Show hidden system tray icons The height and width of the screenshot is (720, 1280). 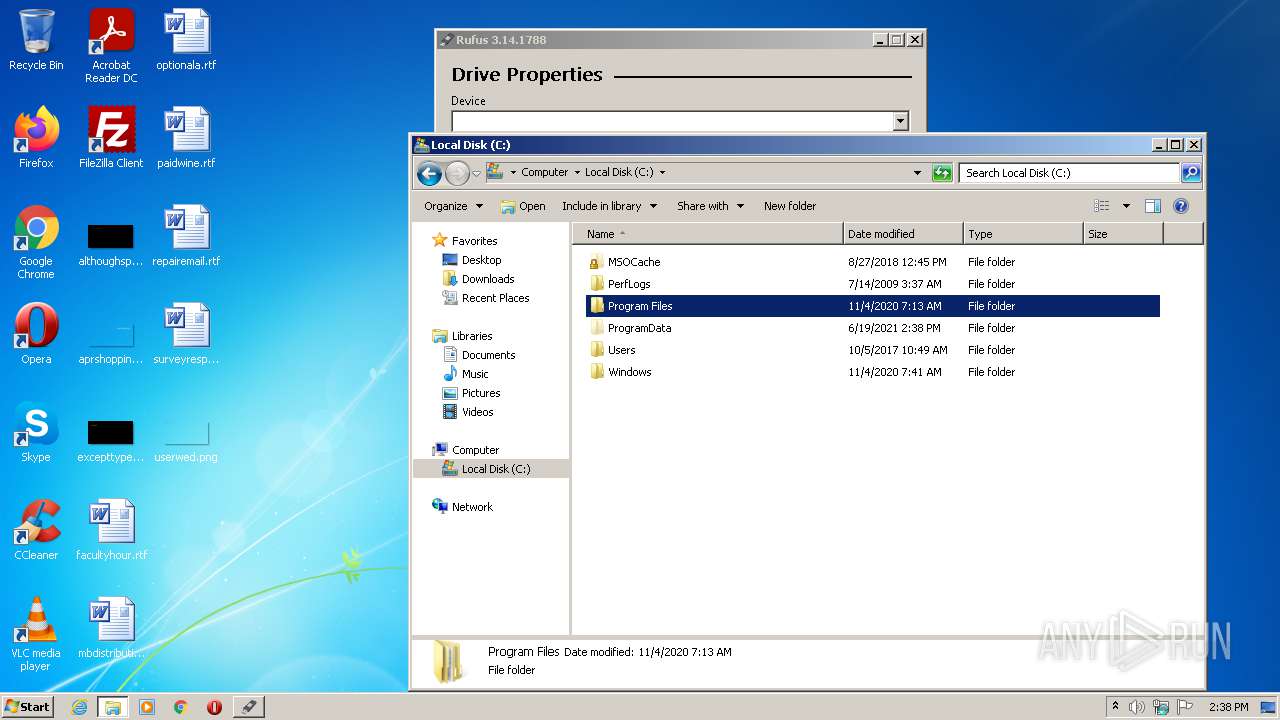(x=1115, y=707)
